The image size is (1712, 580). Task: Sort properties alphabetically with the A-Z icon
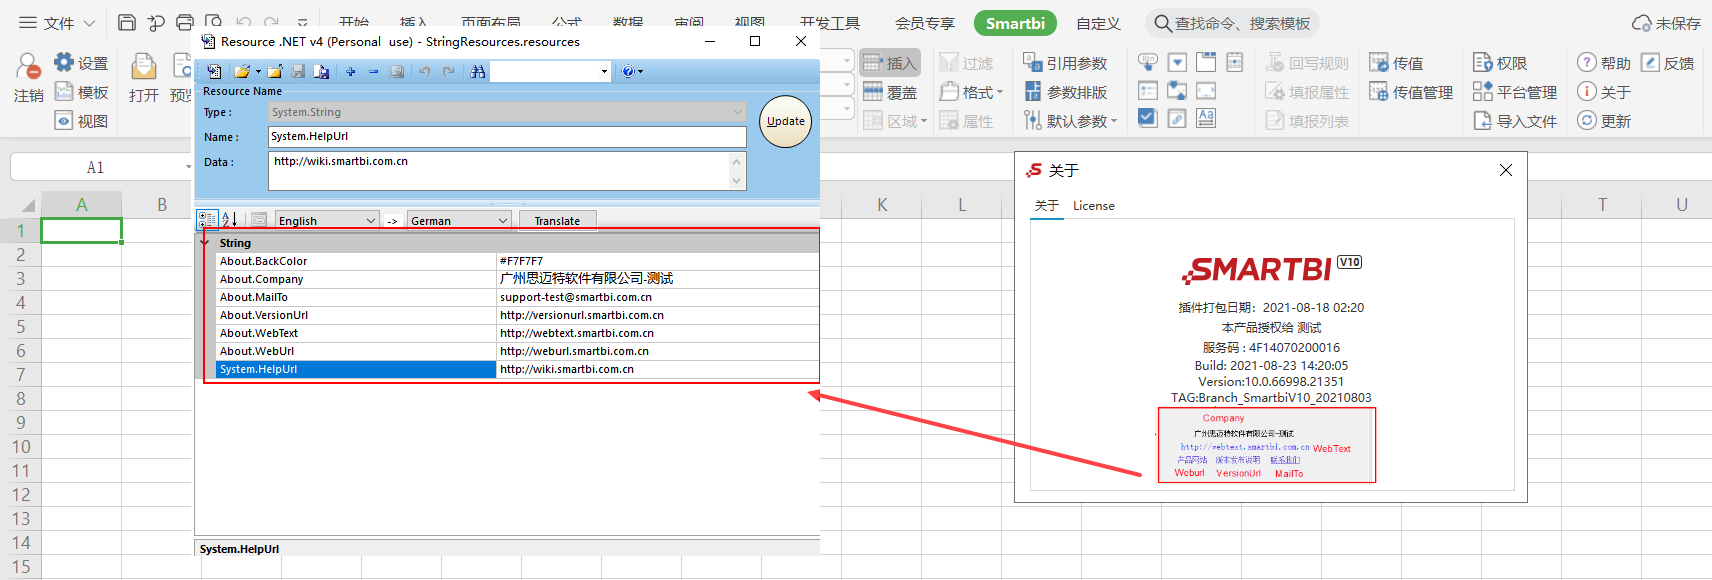[x=229, y=220]
